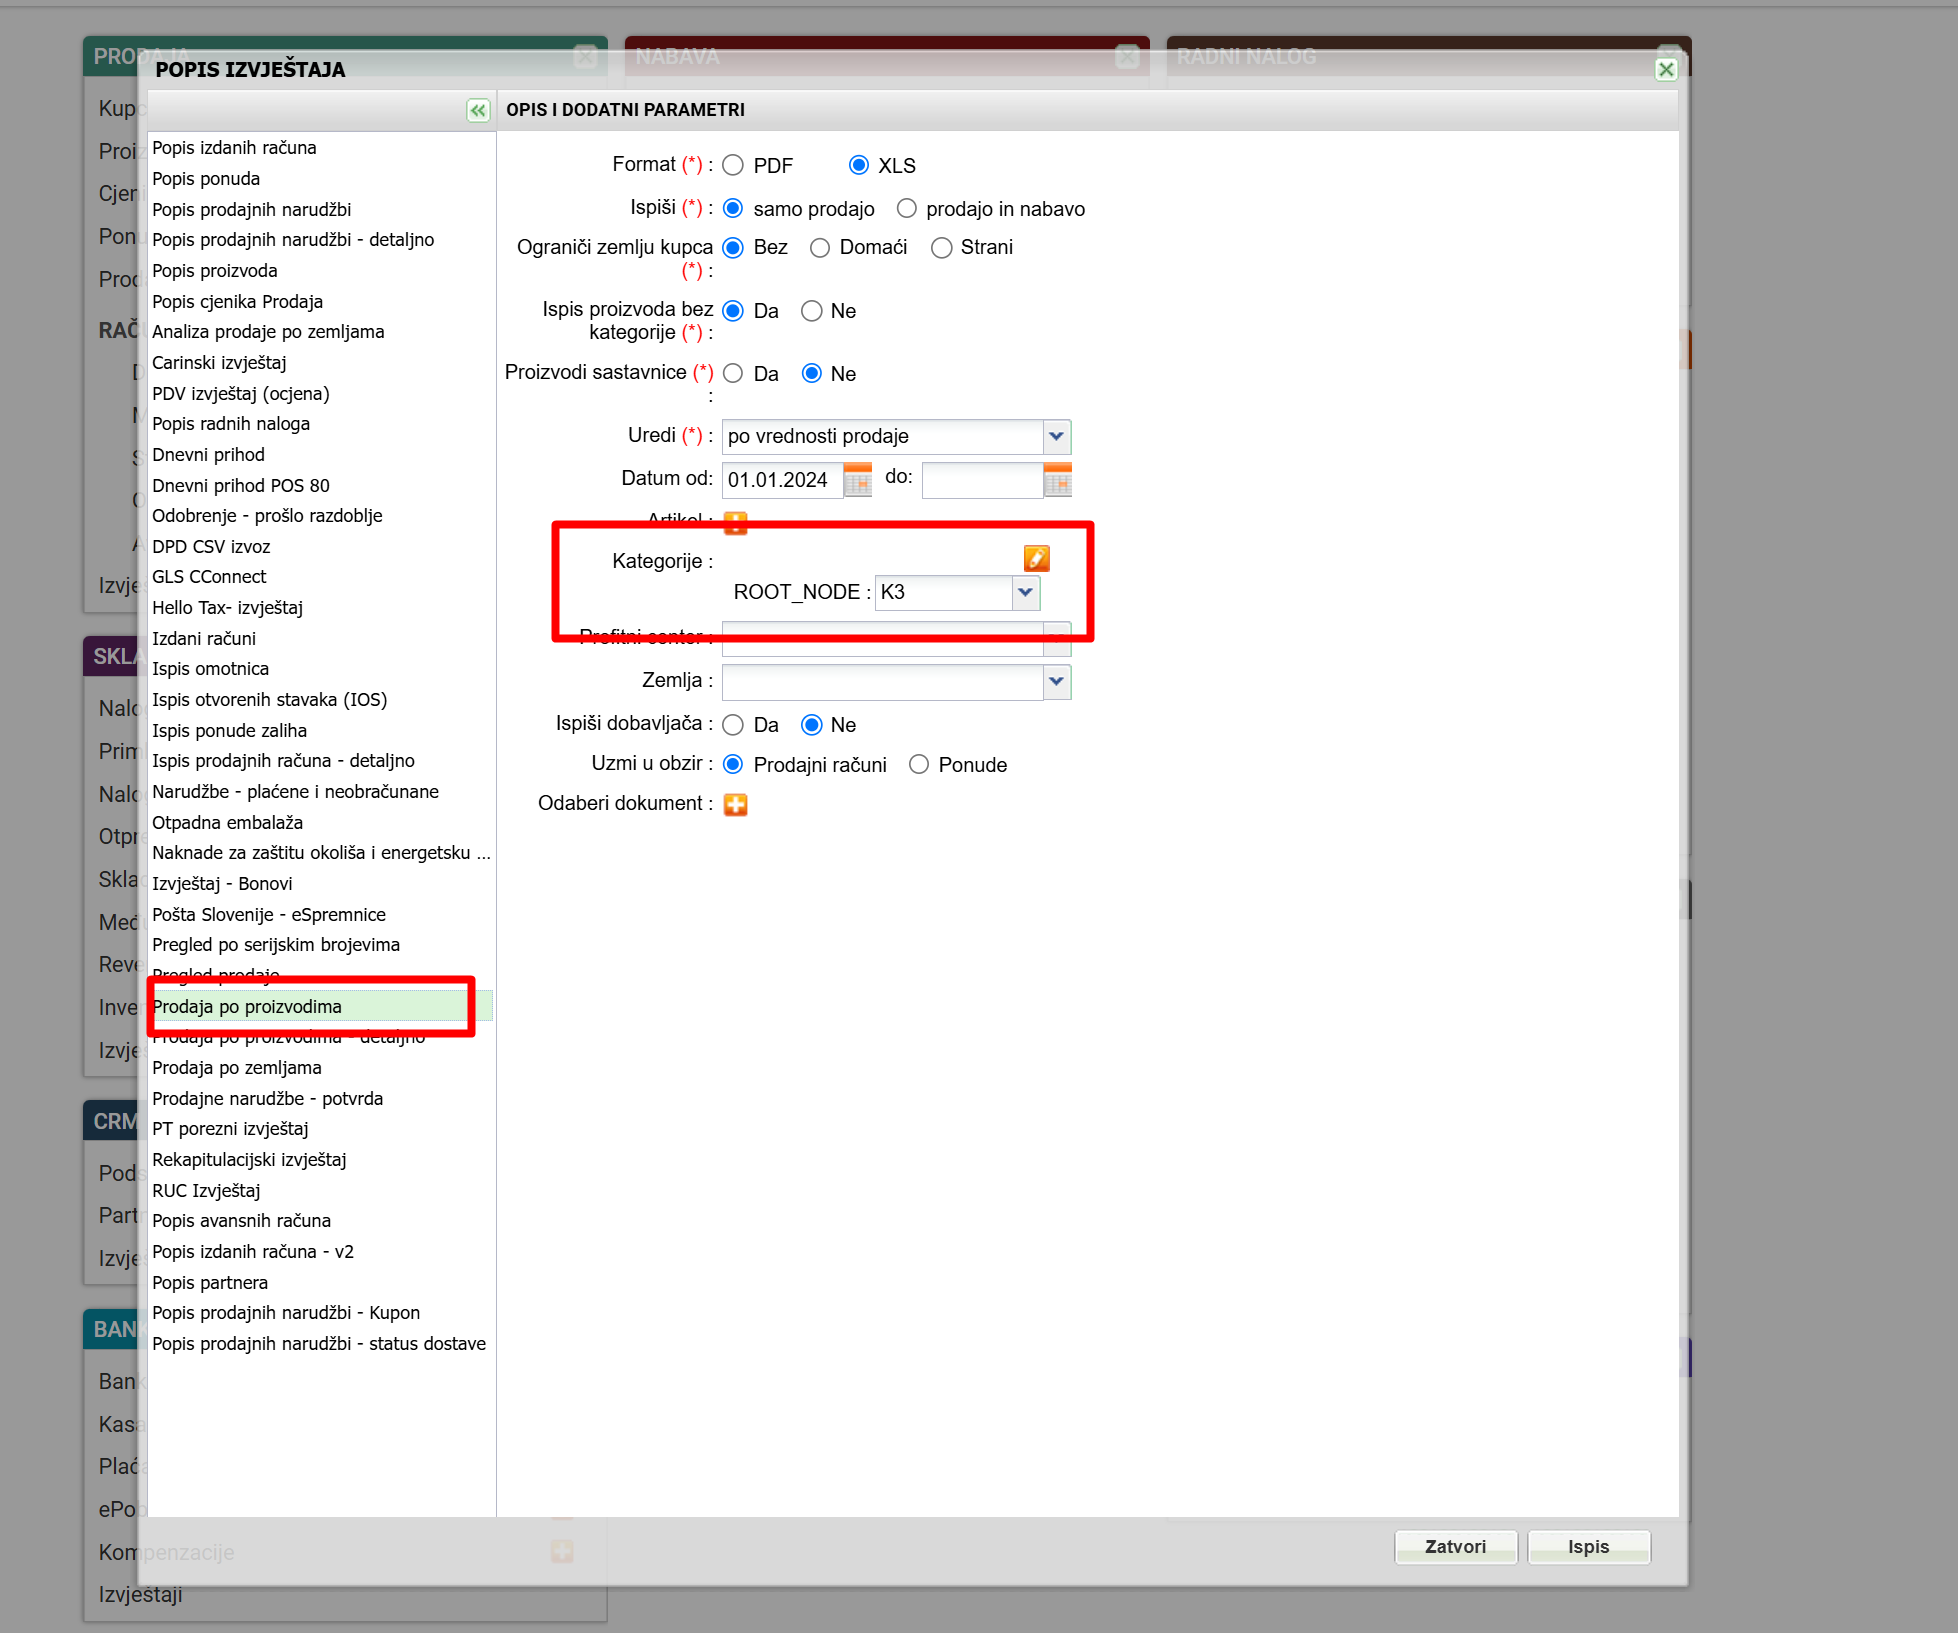
Task: Select 'Dnevni prihod' report entry
Action: 208,455
